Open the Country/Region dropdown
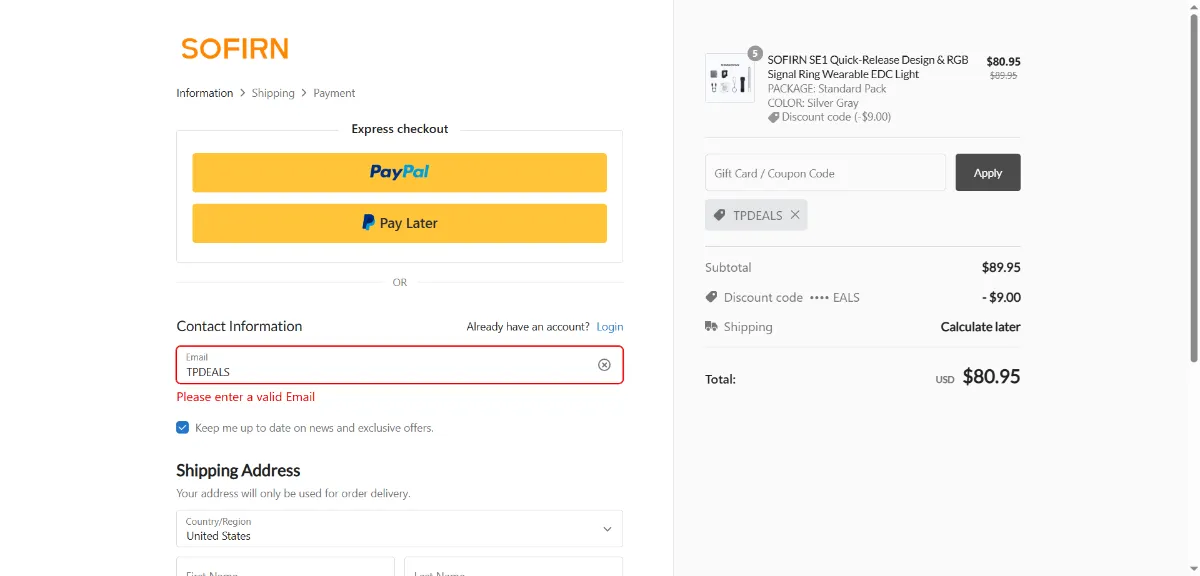Screen dimensions: 1200x576 (x=399, y=529)
